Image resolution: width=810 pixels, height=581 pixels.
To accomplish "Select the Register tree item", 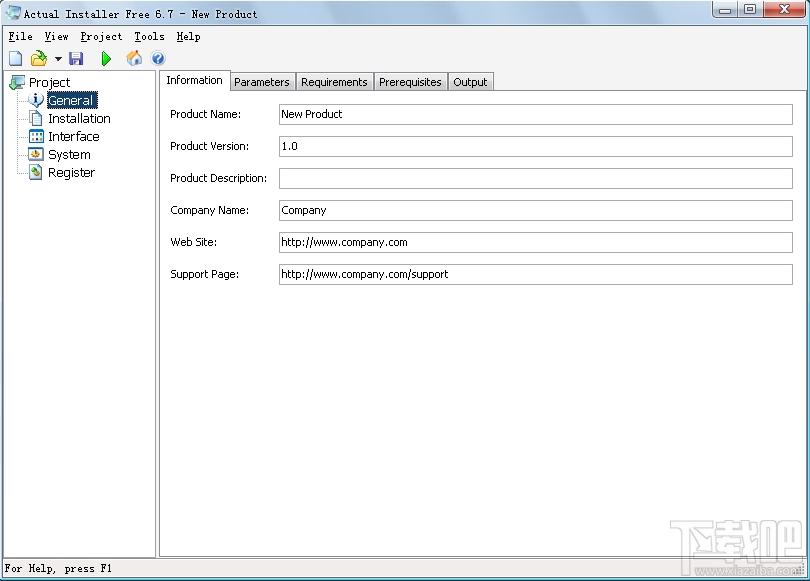I will coord(71,173).
